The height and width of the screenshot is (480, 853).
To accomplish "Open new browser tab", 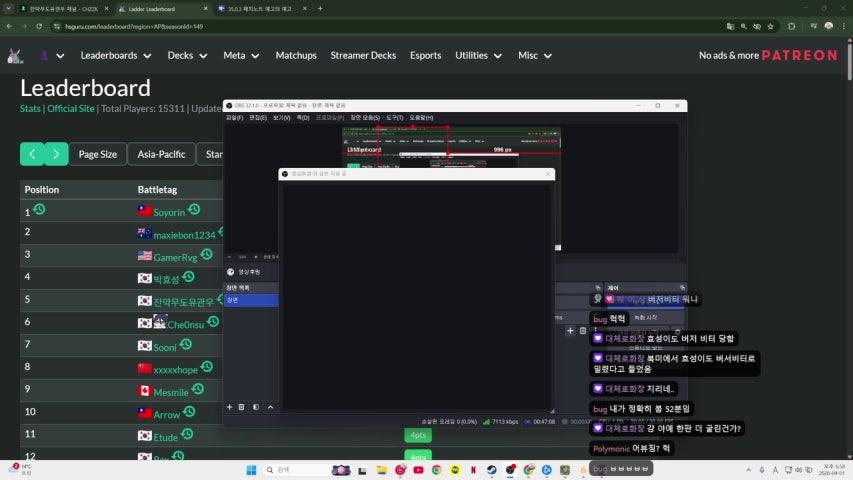I will [320, 9].
